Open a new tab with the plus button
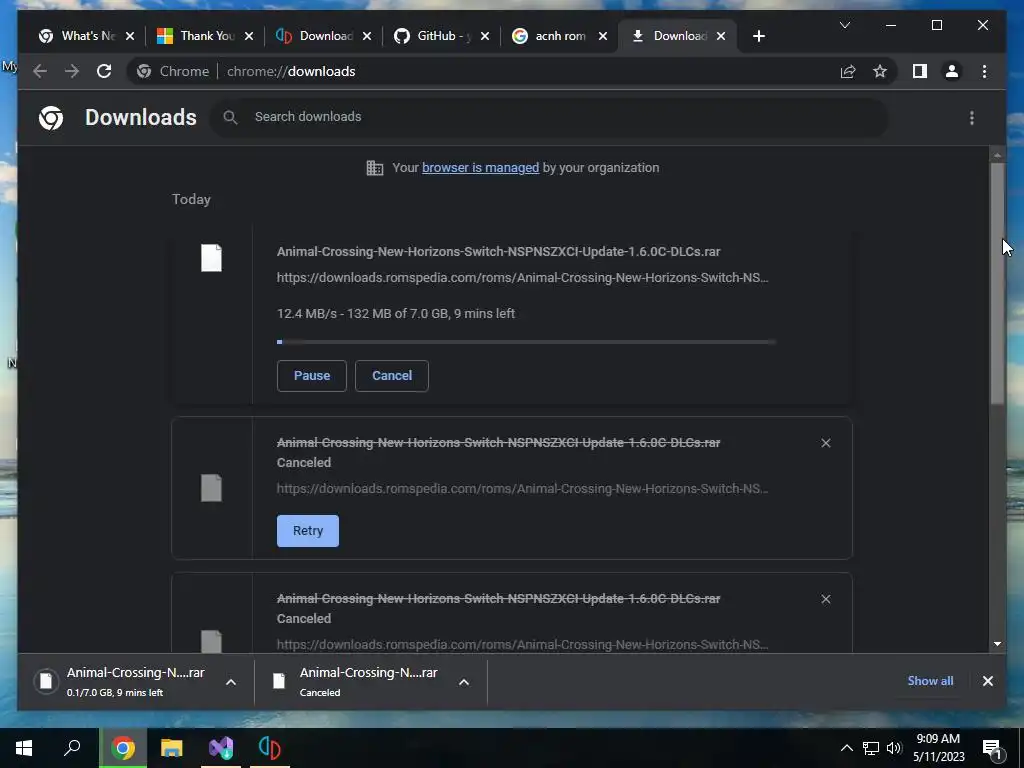The width and height of the screenshot is (1024, 768). coord(758,37)
